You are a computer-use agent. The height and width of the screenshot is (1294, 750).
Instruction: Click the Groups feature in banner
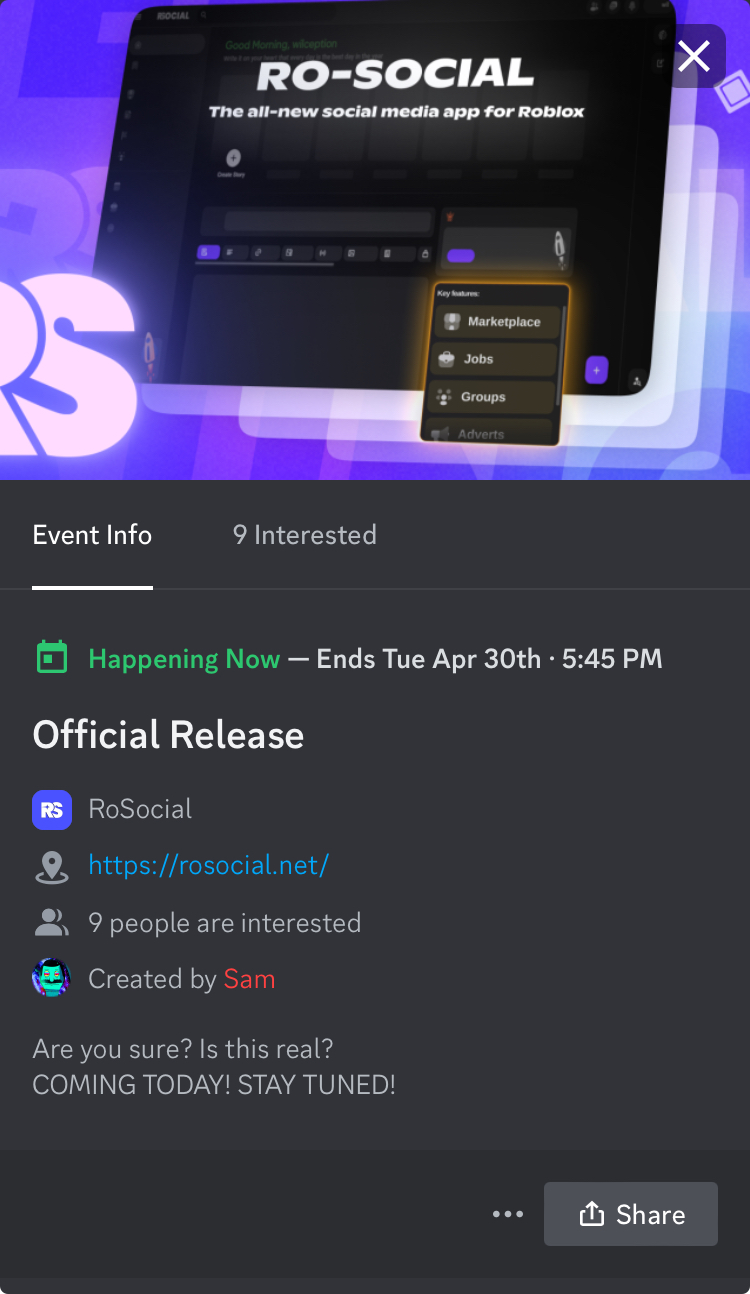click(x=493, y=397)
